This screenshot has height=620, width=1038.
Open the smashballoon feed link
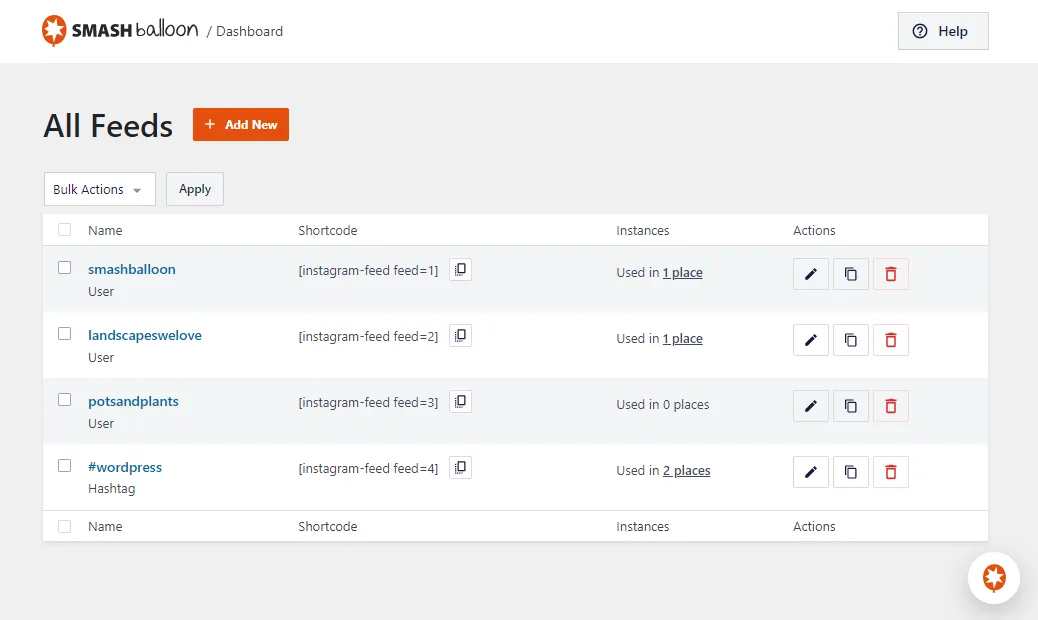(132, 269)
